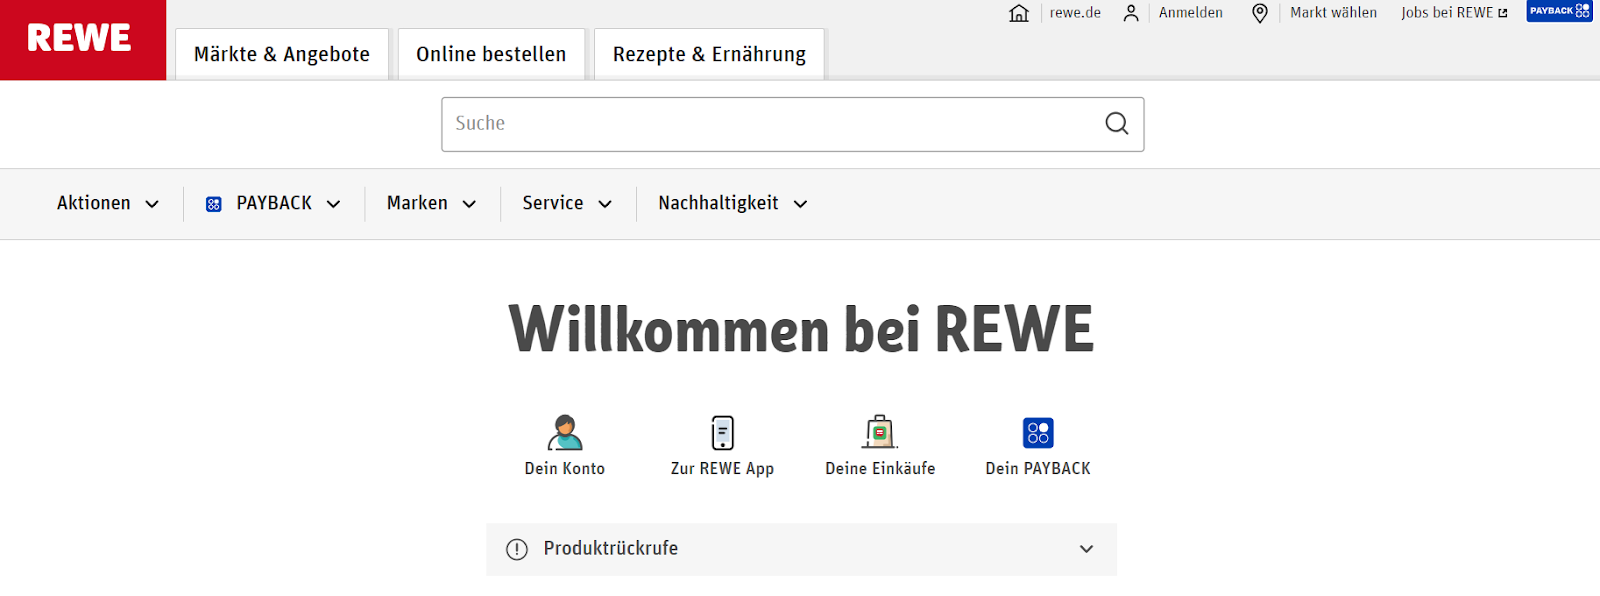1600x596 pixels.
Task: Switch to Märkte & Angebote tab
Action: [282, 54]
